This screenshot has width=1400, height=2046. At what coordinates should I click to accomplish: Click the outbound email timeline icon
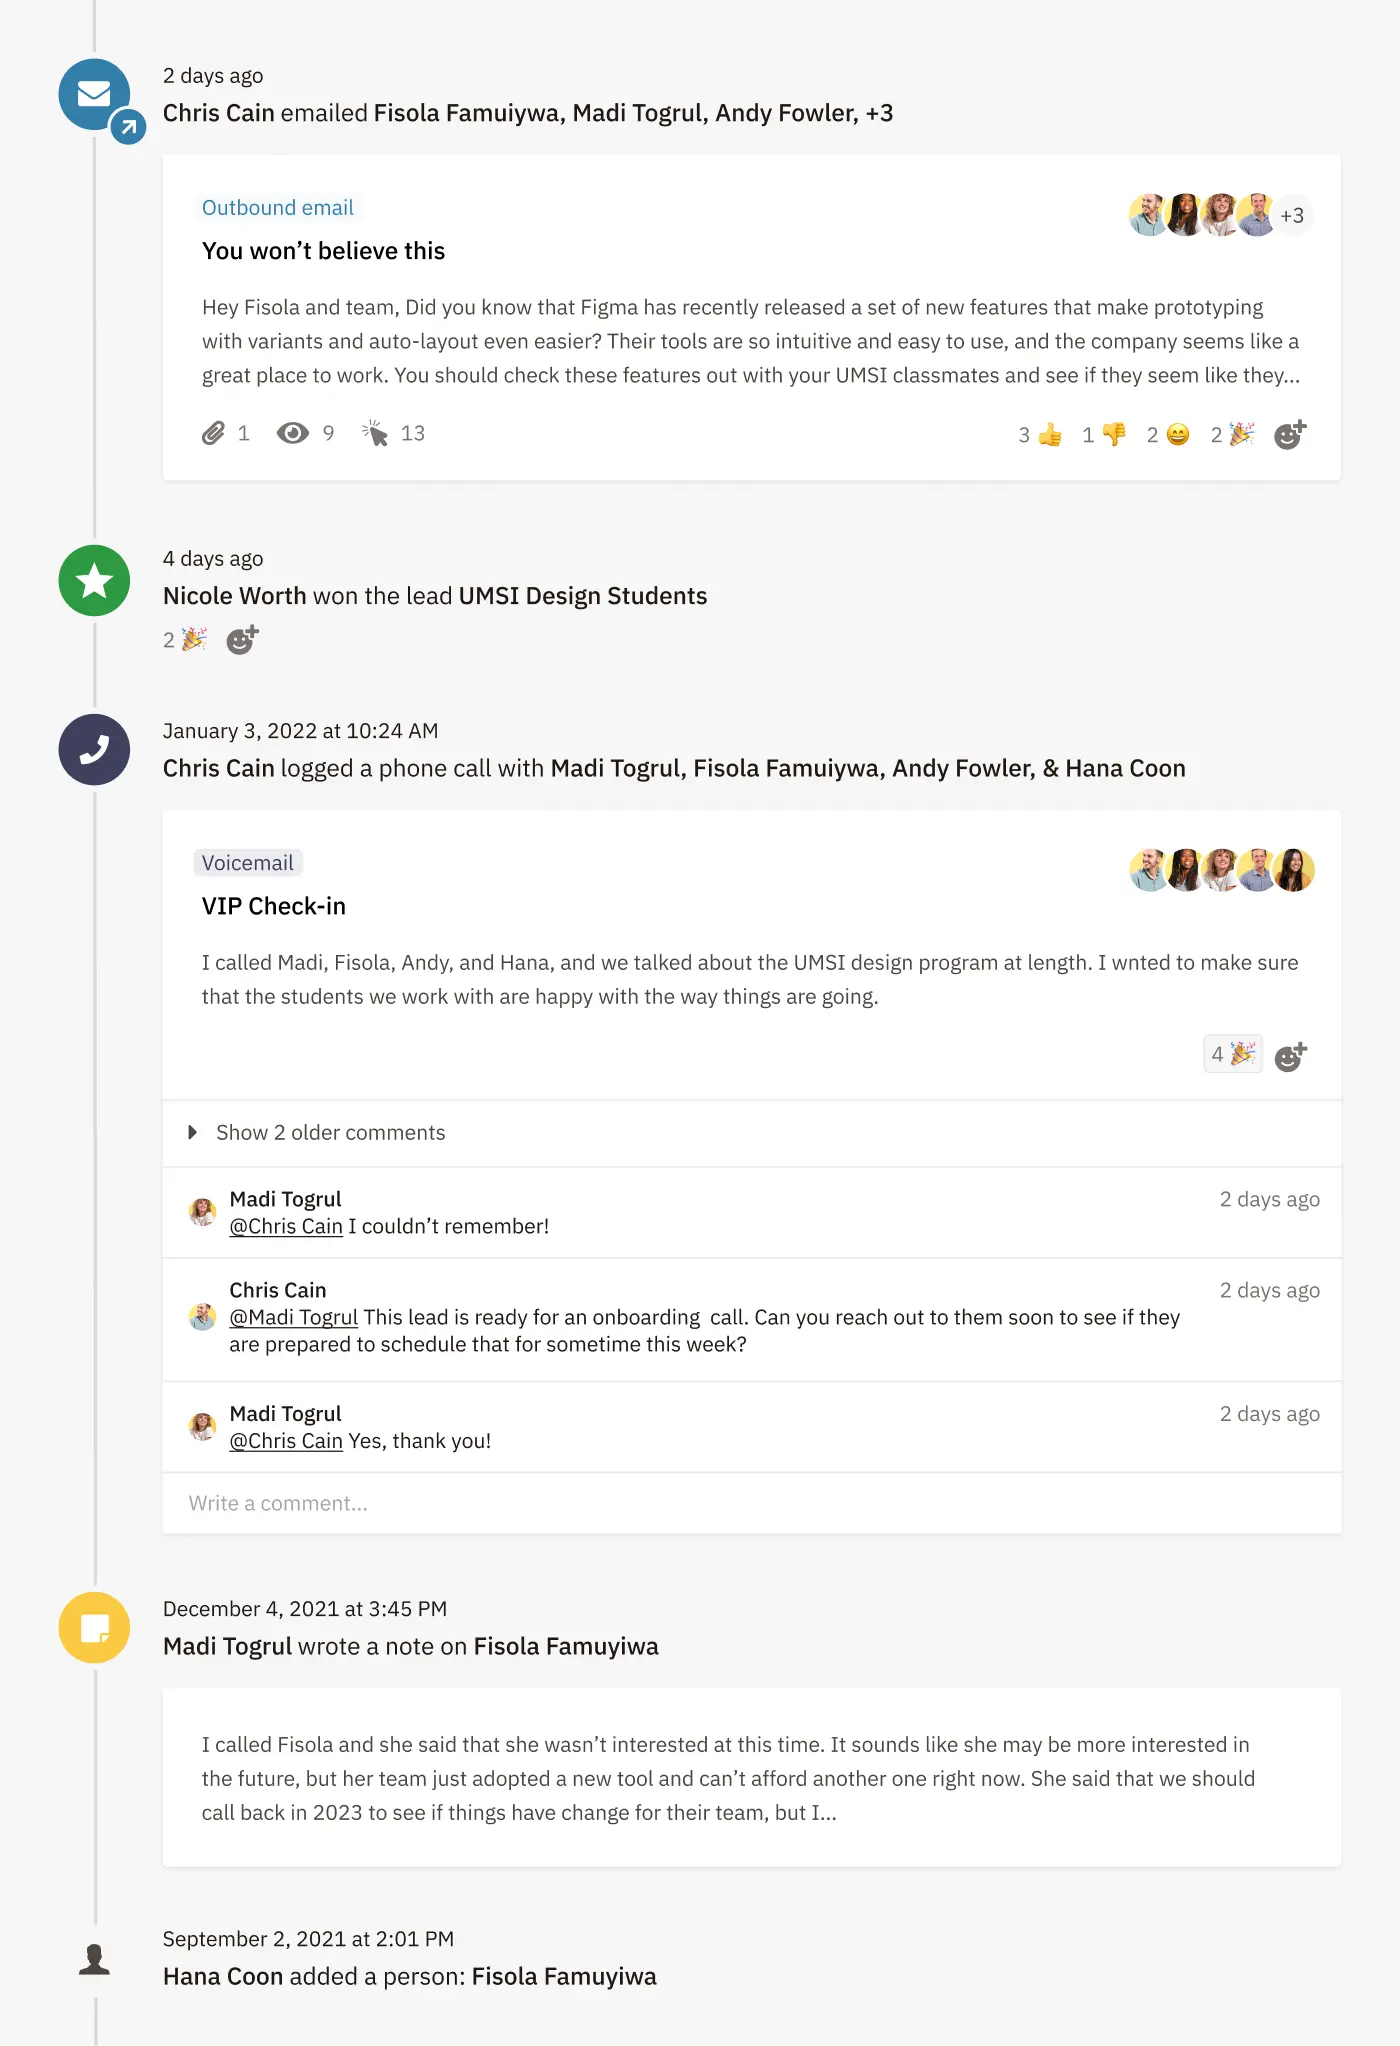[x=94, y=95]
